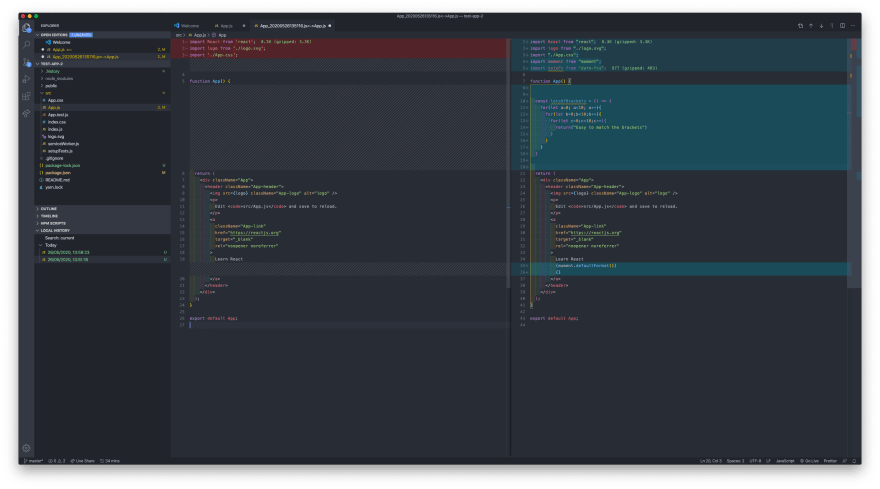Click the open changes icon in the diff toolbar

800,26
